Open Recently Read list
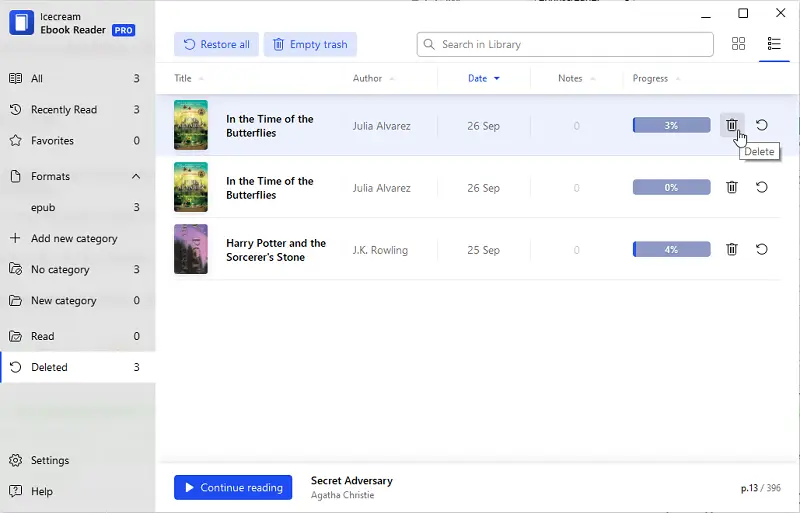Viewport: 800px width, 513px height. [78, 110]
